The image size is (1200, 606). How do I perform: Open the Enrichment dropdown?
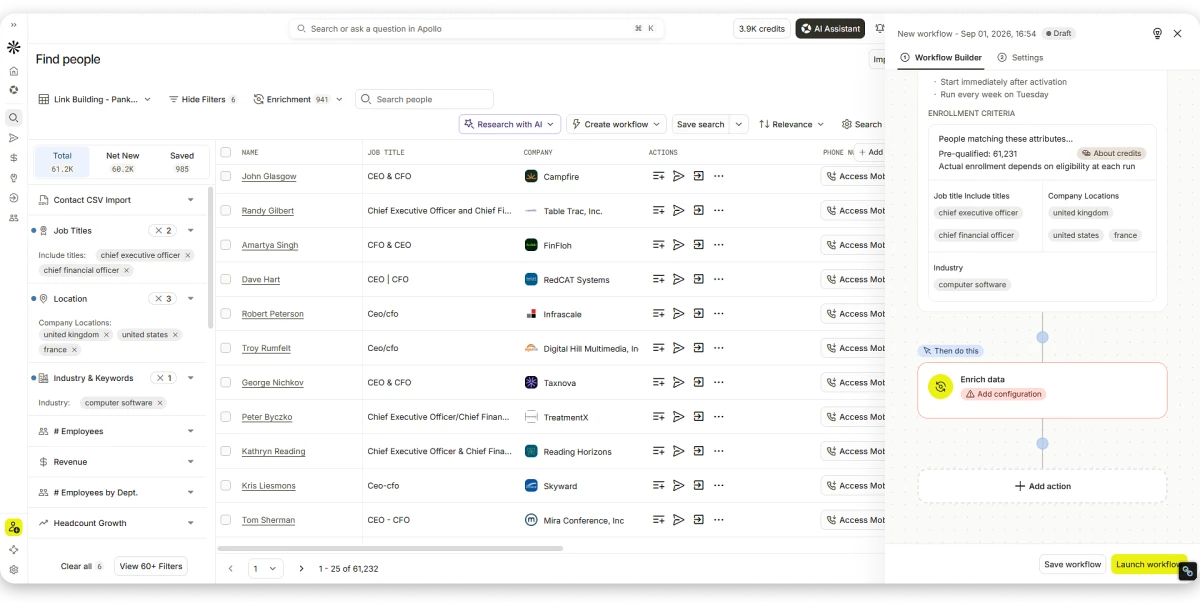tap(298, 99)
